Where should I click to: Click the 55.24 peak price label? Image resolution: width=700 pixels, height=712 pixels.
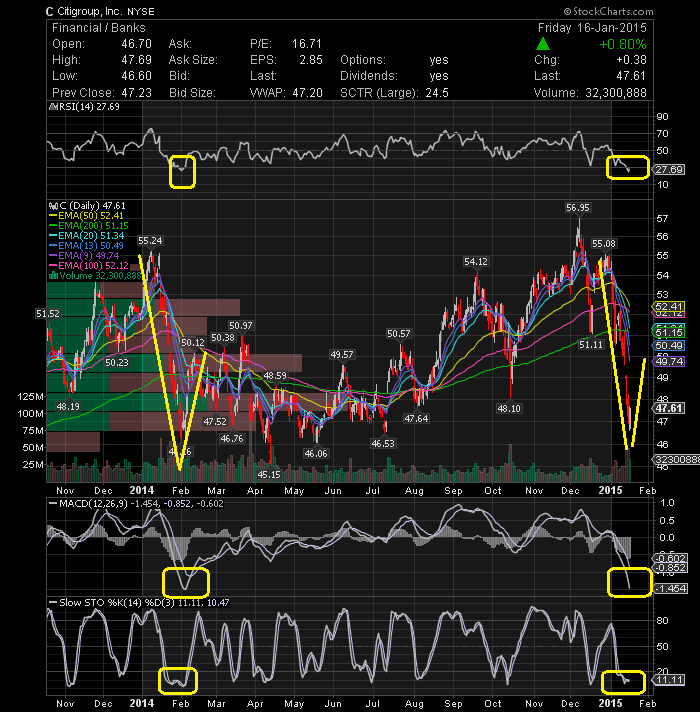tap(150, 241)
